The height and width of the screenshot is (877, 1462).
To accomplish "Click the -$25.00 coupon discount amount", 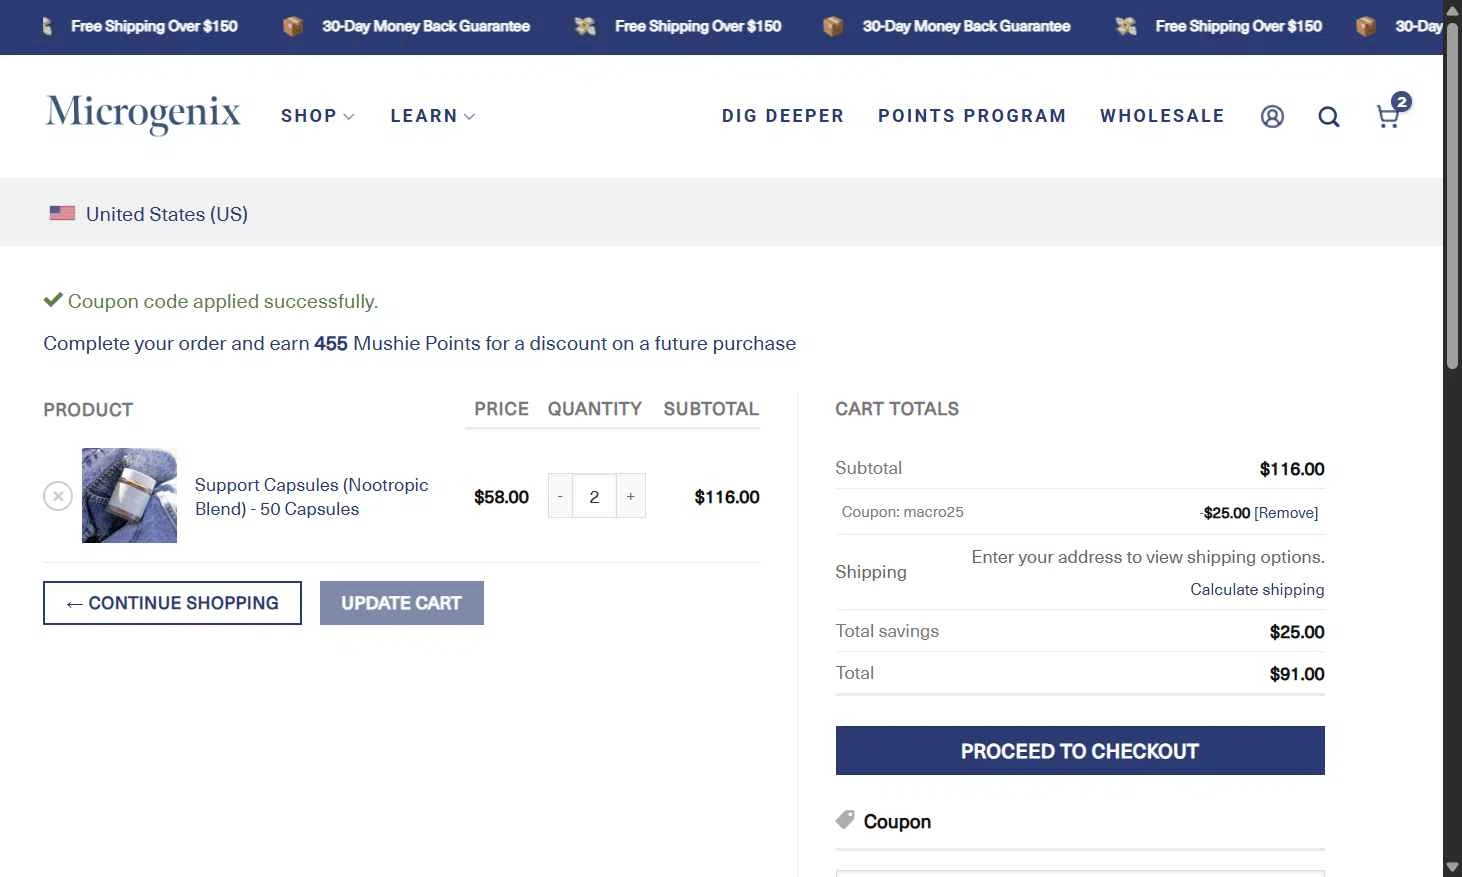I will (x=1226, y=513).
